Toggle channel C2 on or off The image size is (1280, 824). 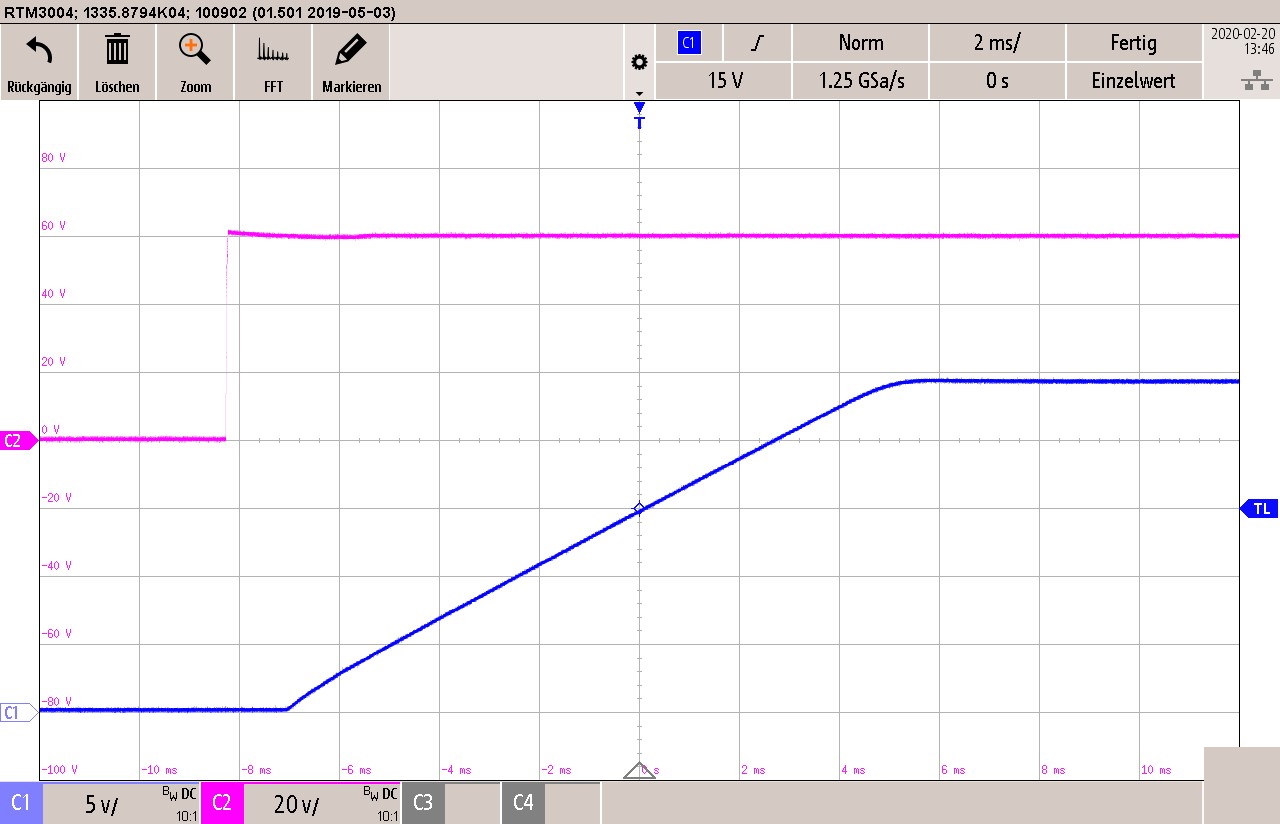coord(222,803)
